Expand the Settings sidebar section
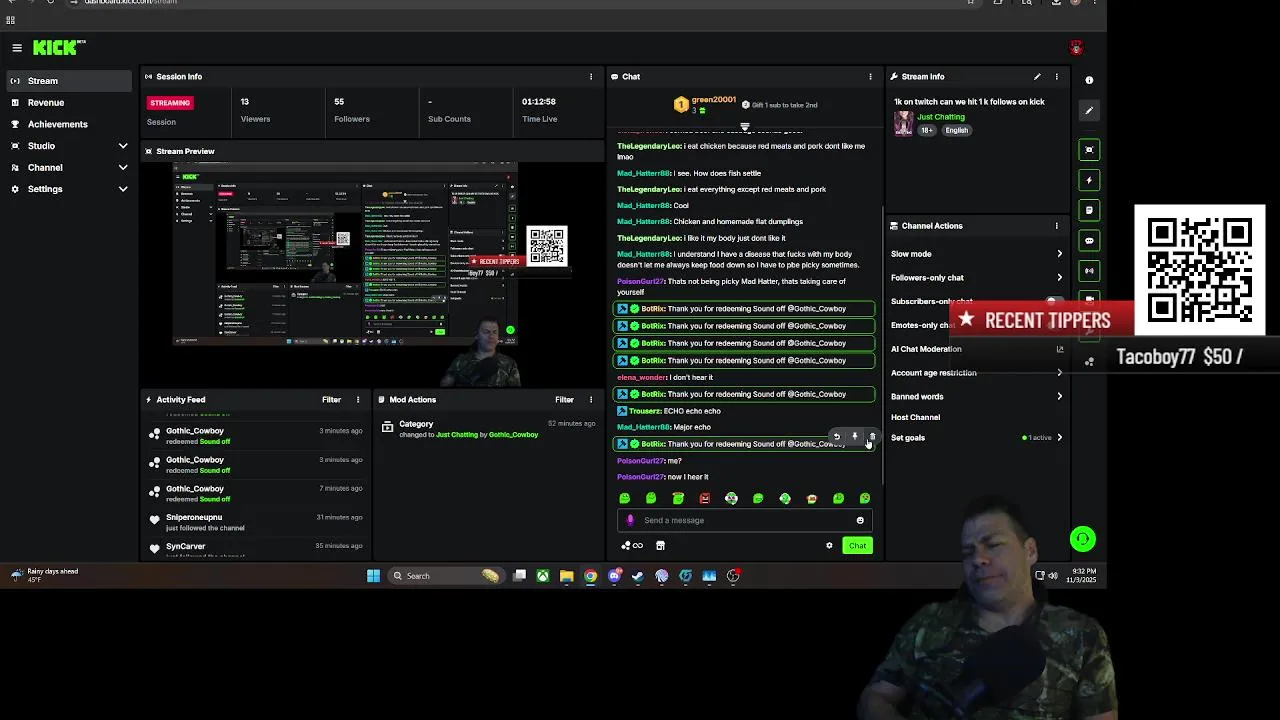This screenshot has height=720, width=1280. click(x=123, y=189)
